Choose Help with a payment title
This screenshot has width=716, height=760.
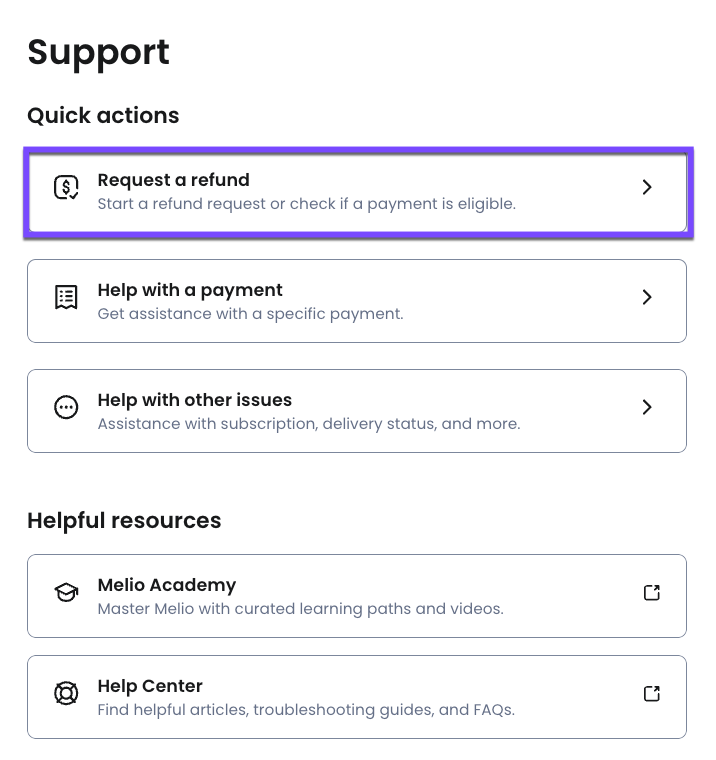pyautogui.click(x=190, y=290)
